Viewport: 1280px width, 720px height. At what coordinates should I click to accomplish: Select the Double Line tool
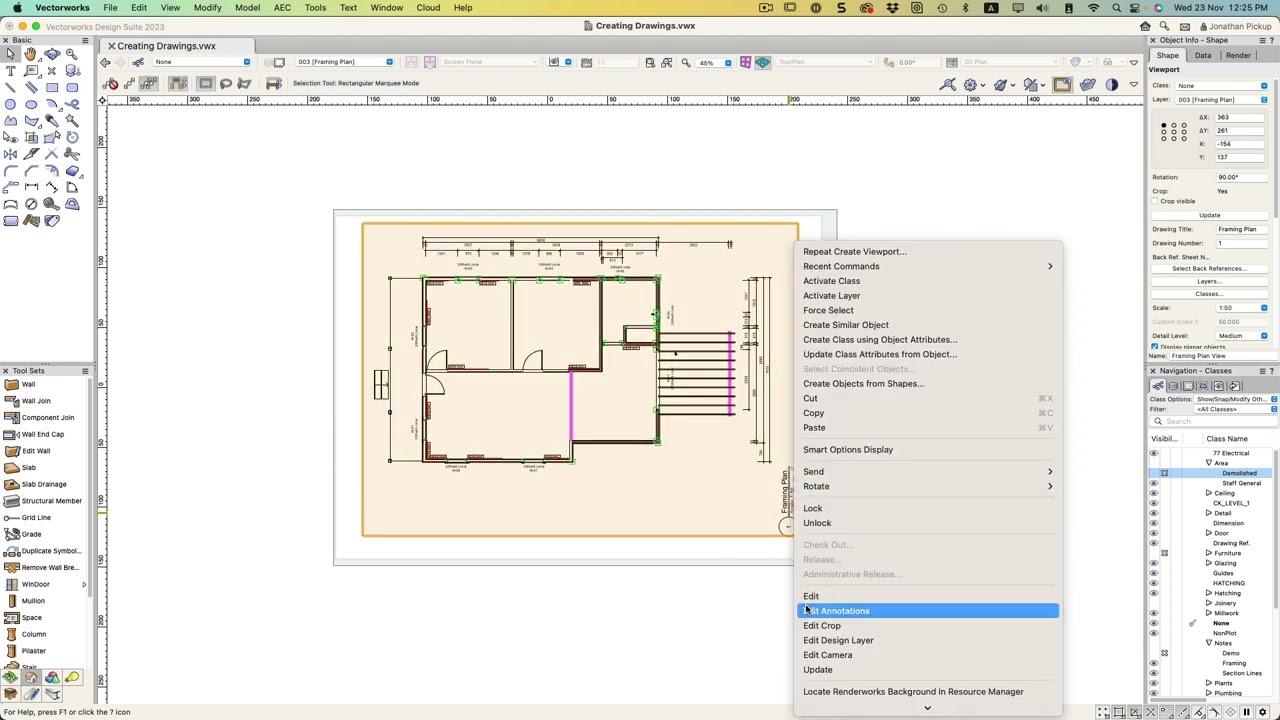[x=31, y=88]
